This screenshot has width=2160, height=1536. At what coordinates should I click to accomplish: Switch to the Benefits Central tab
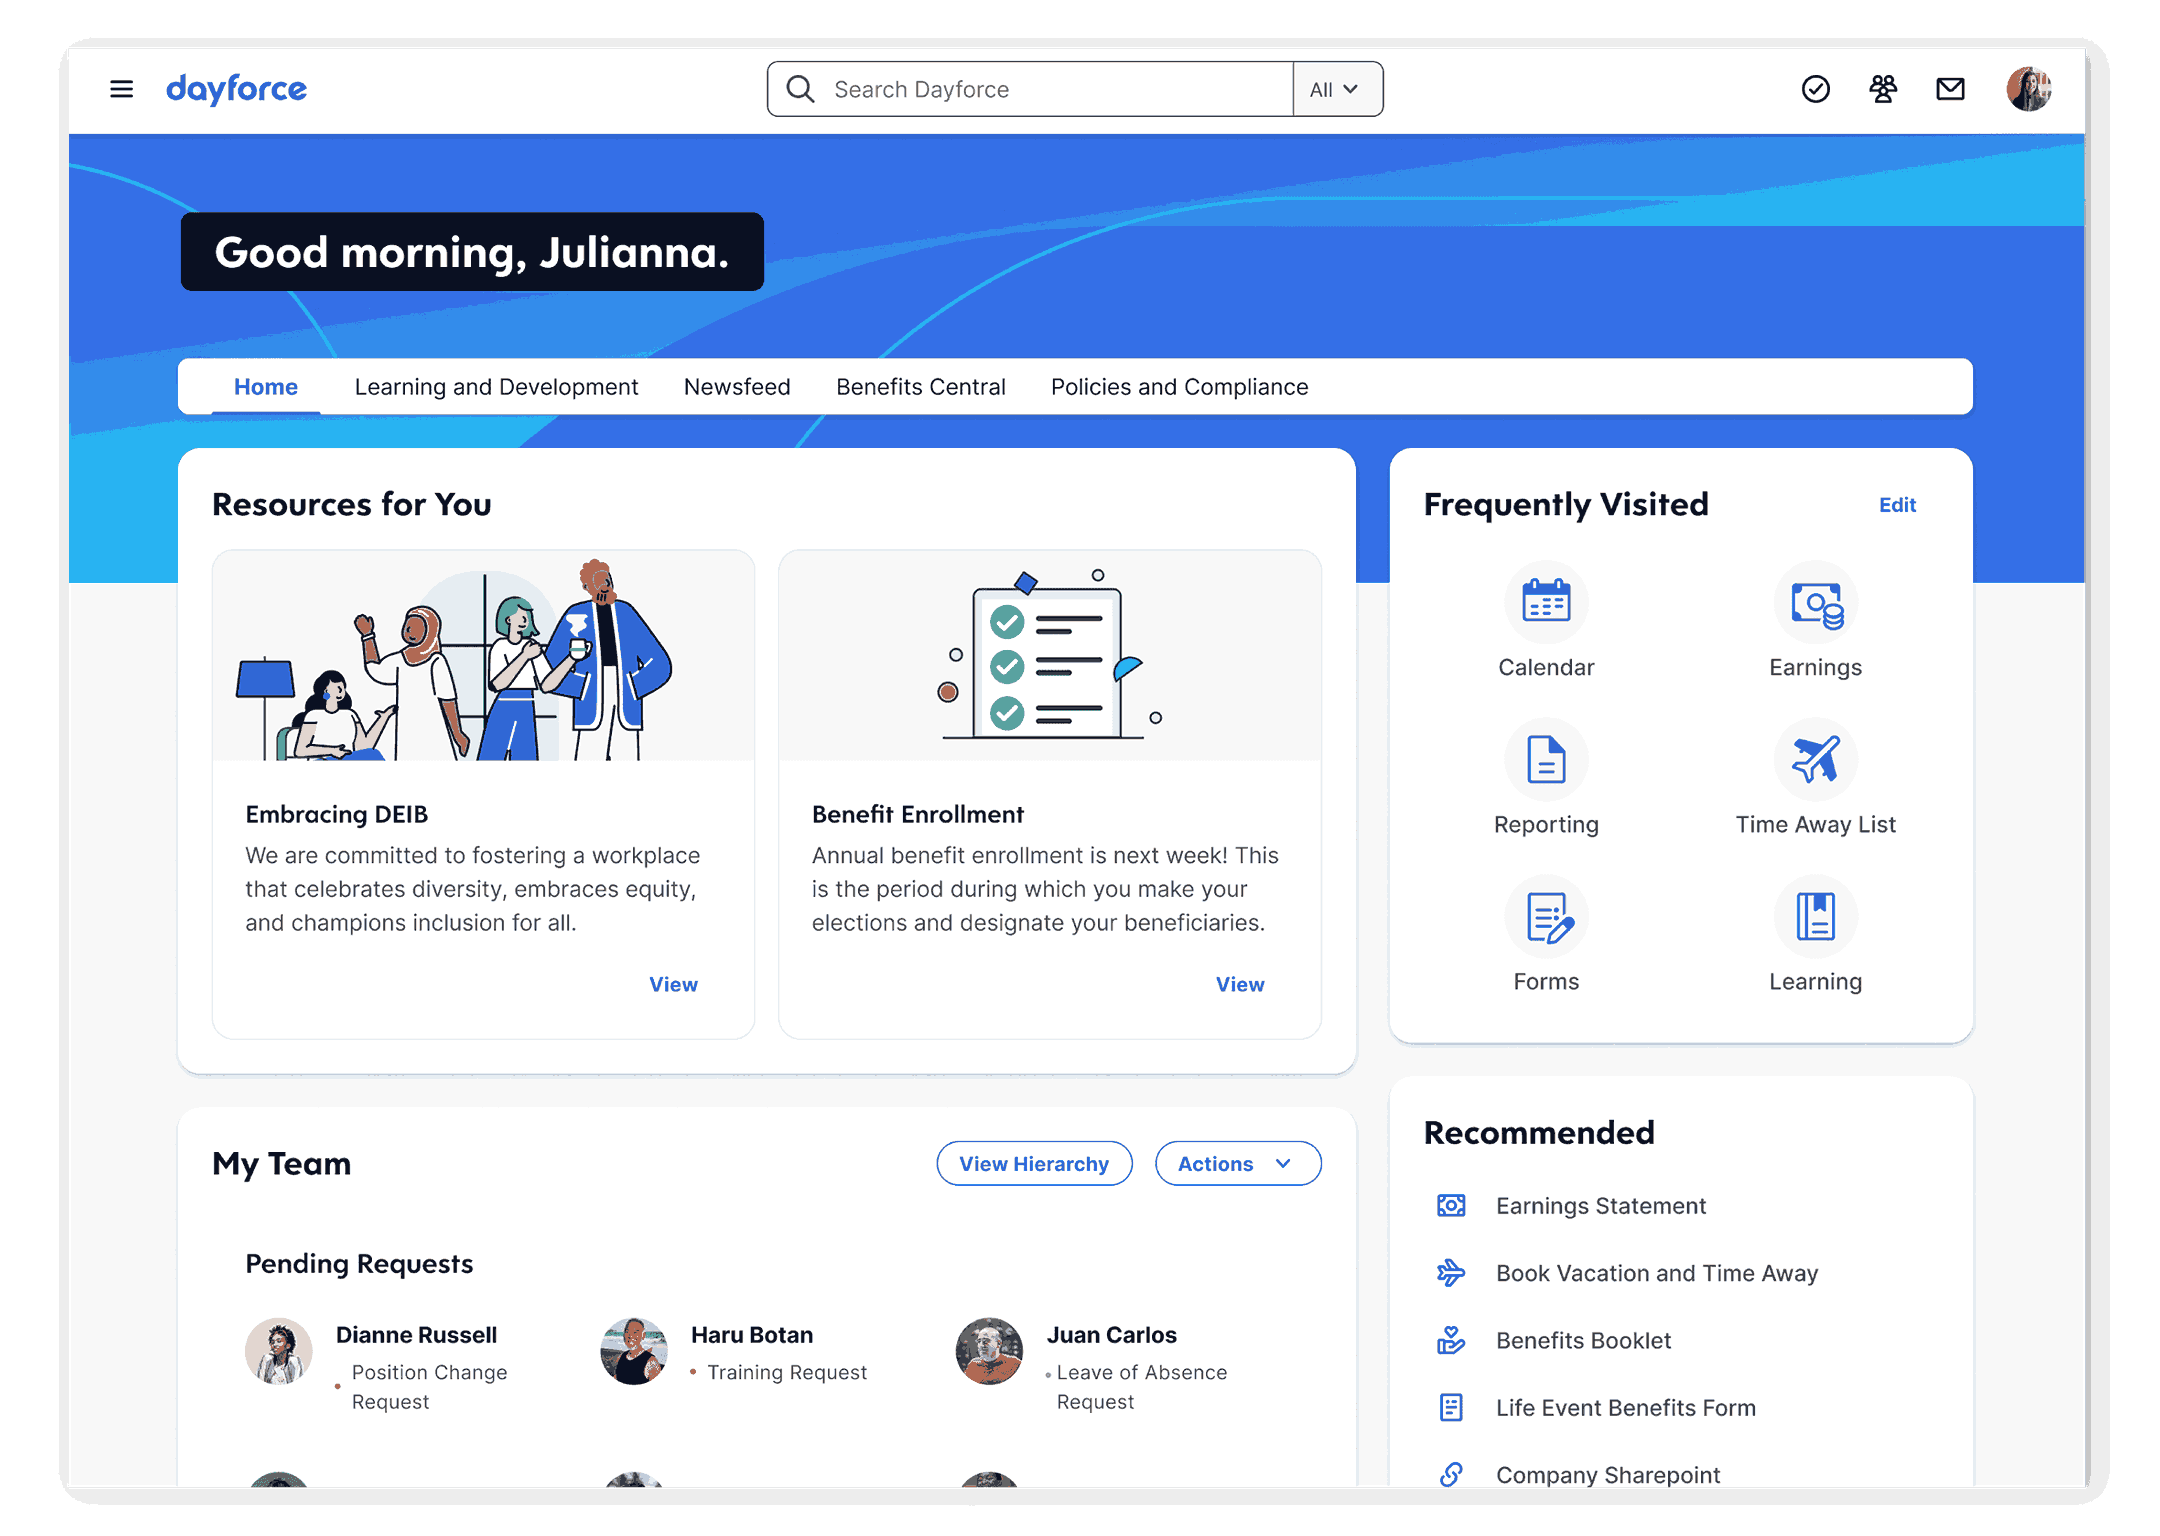coord(920,387)
